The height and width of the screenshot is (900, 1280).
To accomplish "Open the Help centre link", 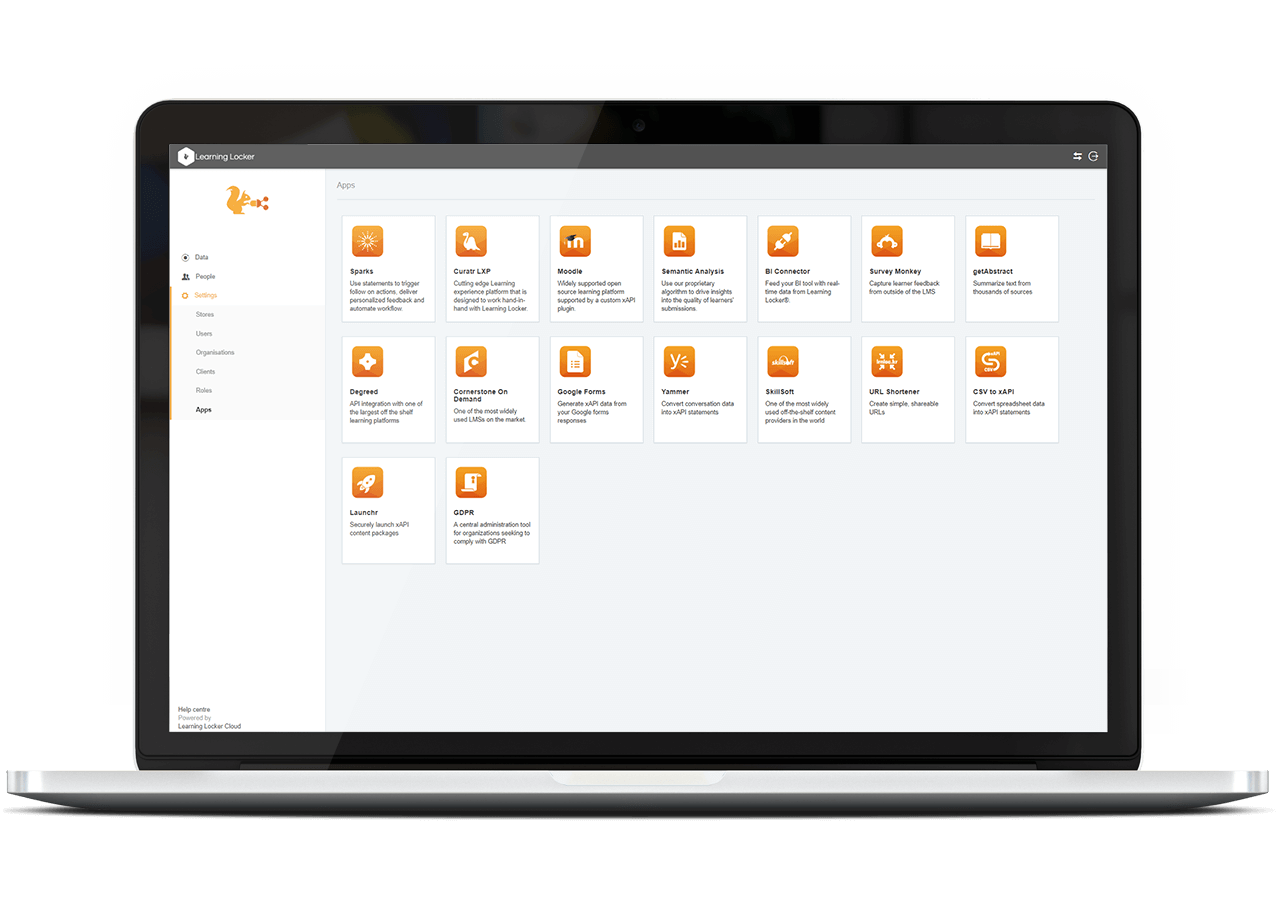I will 194,710.
